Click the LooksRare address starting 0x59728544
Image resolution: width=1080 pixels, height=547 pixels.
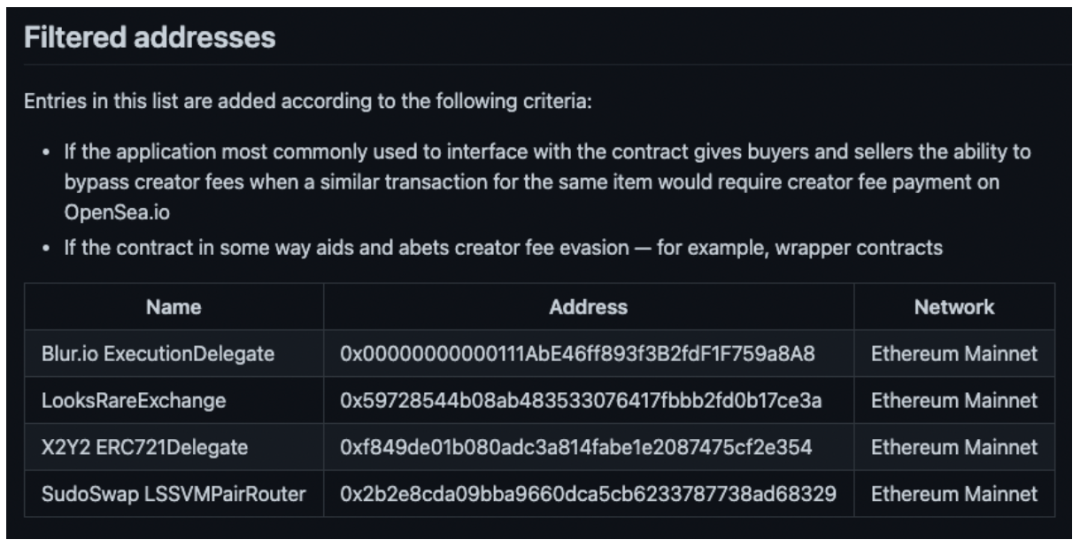click(x=581, y=400)
